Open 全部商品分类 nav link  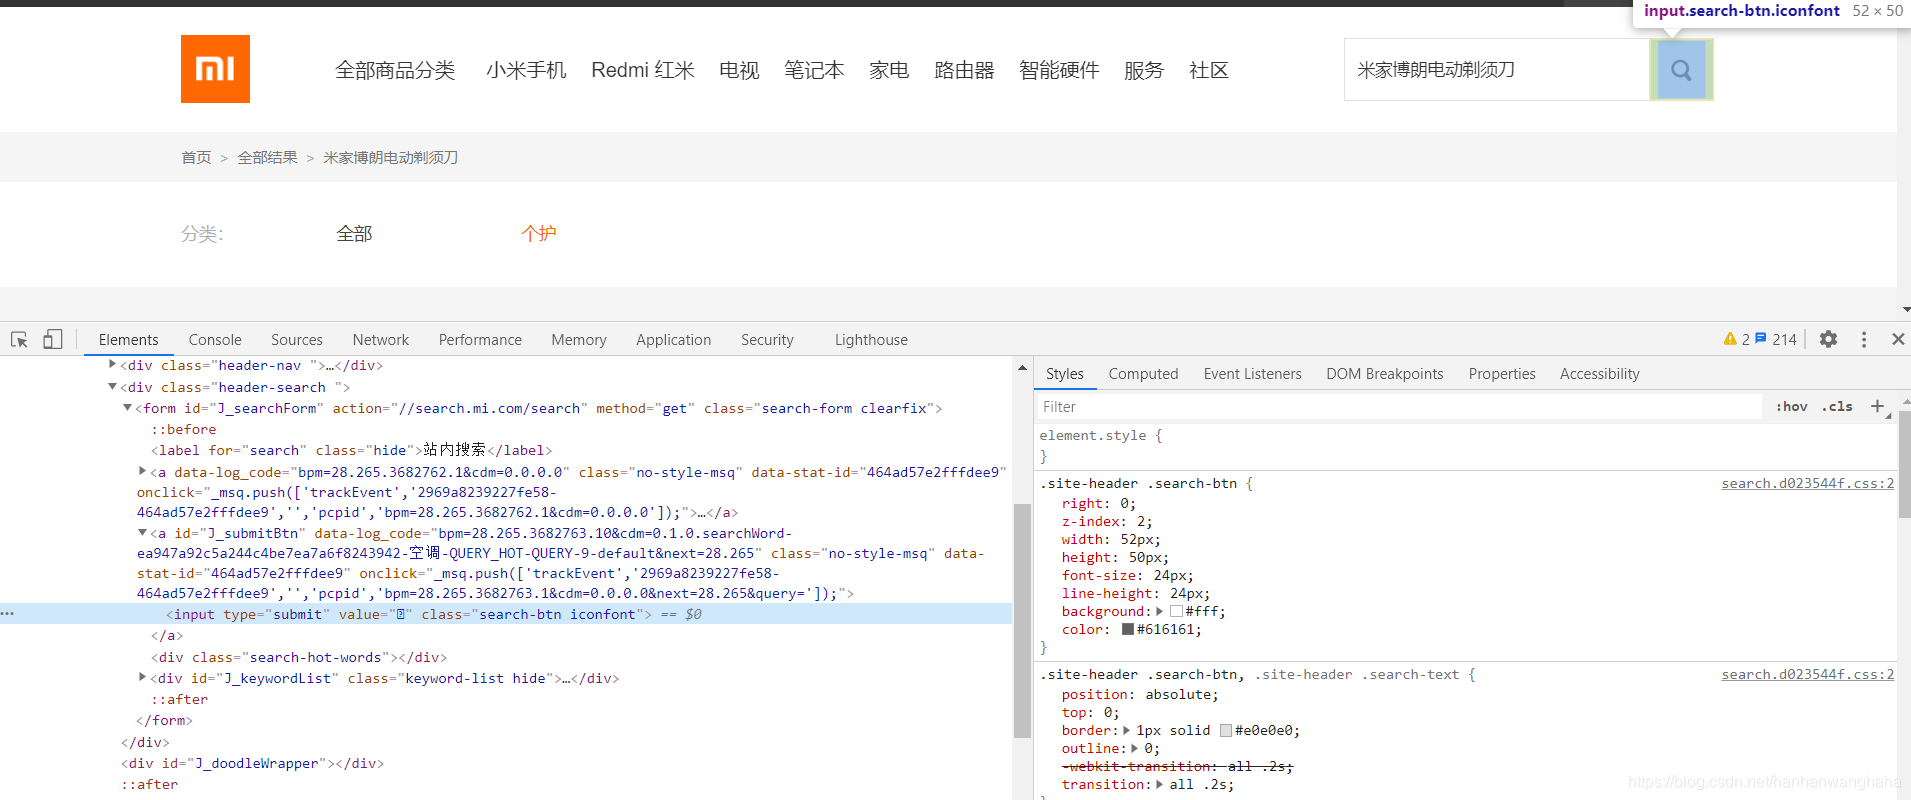395,70
